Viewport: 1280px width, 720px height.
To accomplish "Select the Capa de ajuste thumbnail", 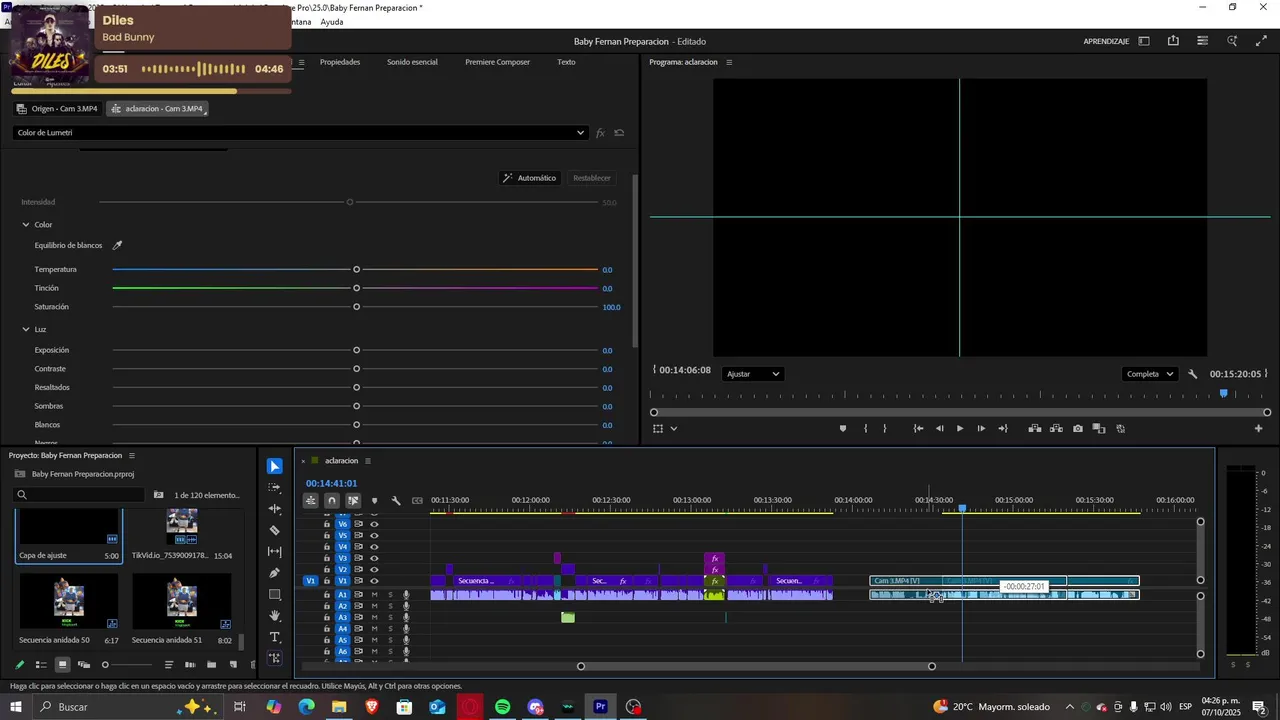I will 69,527.
